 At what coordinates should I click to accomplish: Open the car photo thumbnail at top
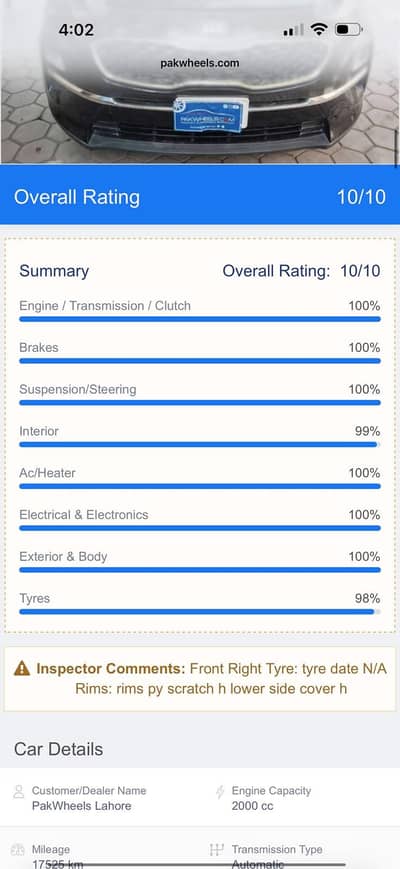(x=200, y=82)
